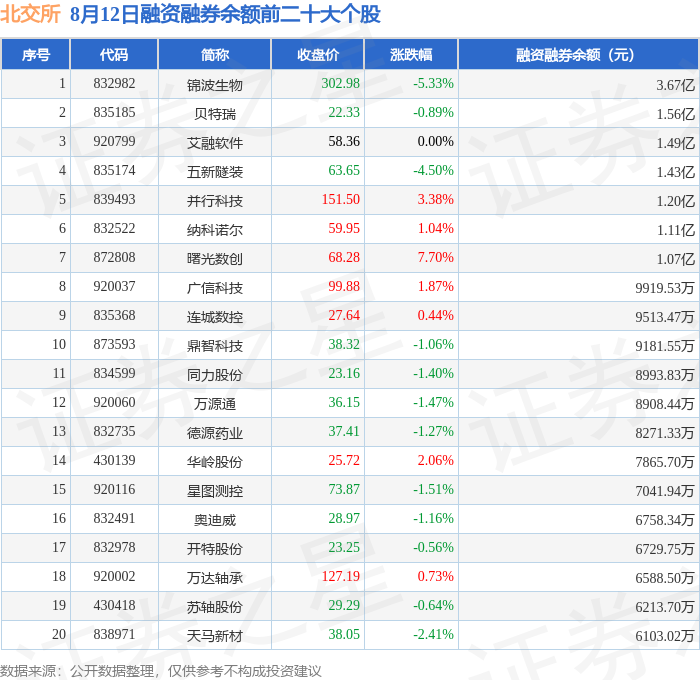Select stock name 苏轴股份
The height and width of the screenshot is (680, 700).
point(215,607)
